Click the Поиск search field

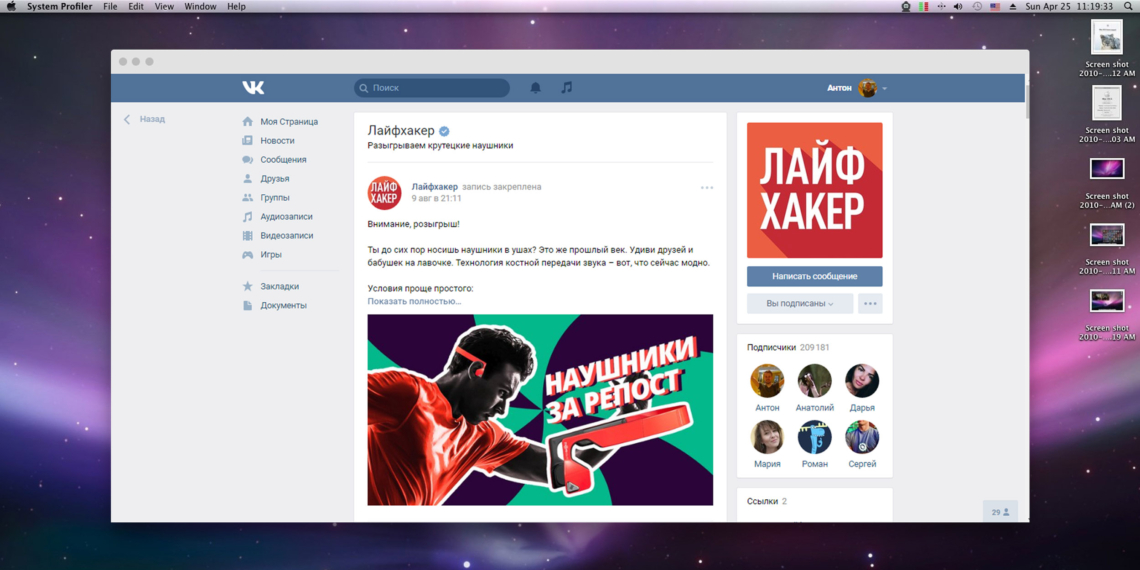[x=432, y=88]
